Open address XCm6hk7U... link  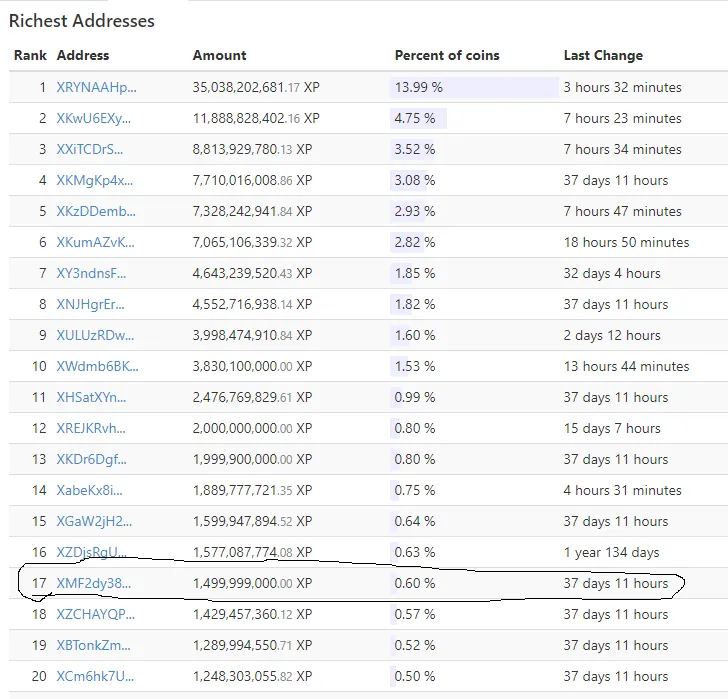pos(95,676)
